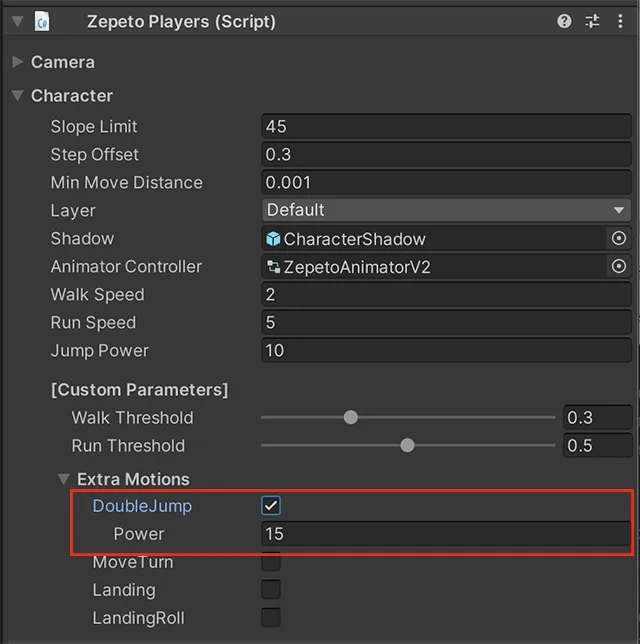
Task: Click the Run Threshold slider handle
Action: (x=407, y=445)
